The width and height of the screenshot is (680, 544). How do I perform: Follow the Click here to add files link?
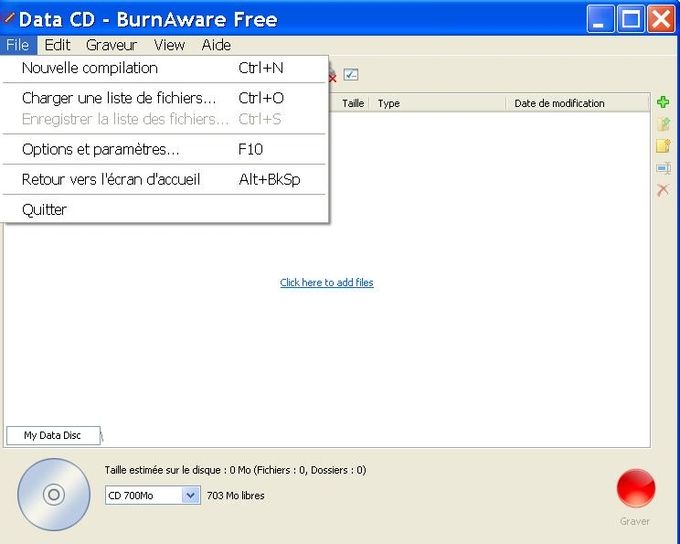327,282
